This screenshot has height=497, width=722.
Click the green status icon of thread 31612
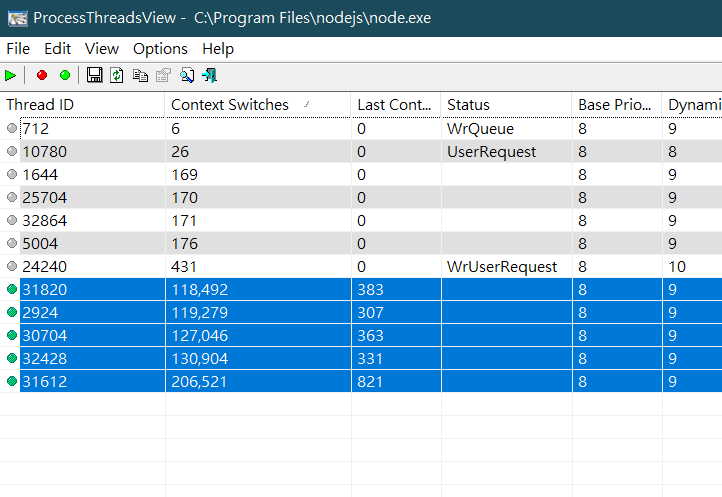pyautogui.click(x=12, y=381)
